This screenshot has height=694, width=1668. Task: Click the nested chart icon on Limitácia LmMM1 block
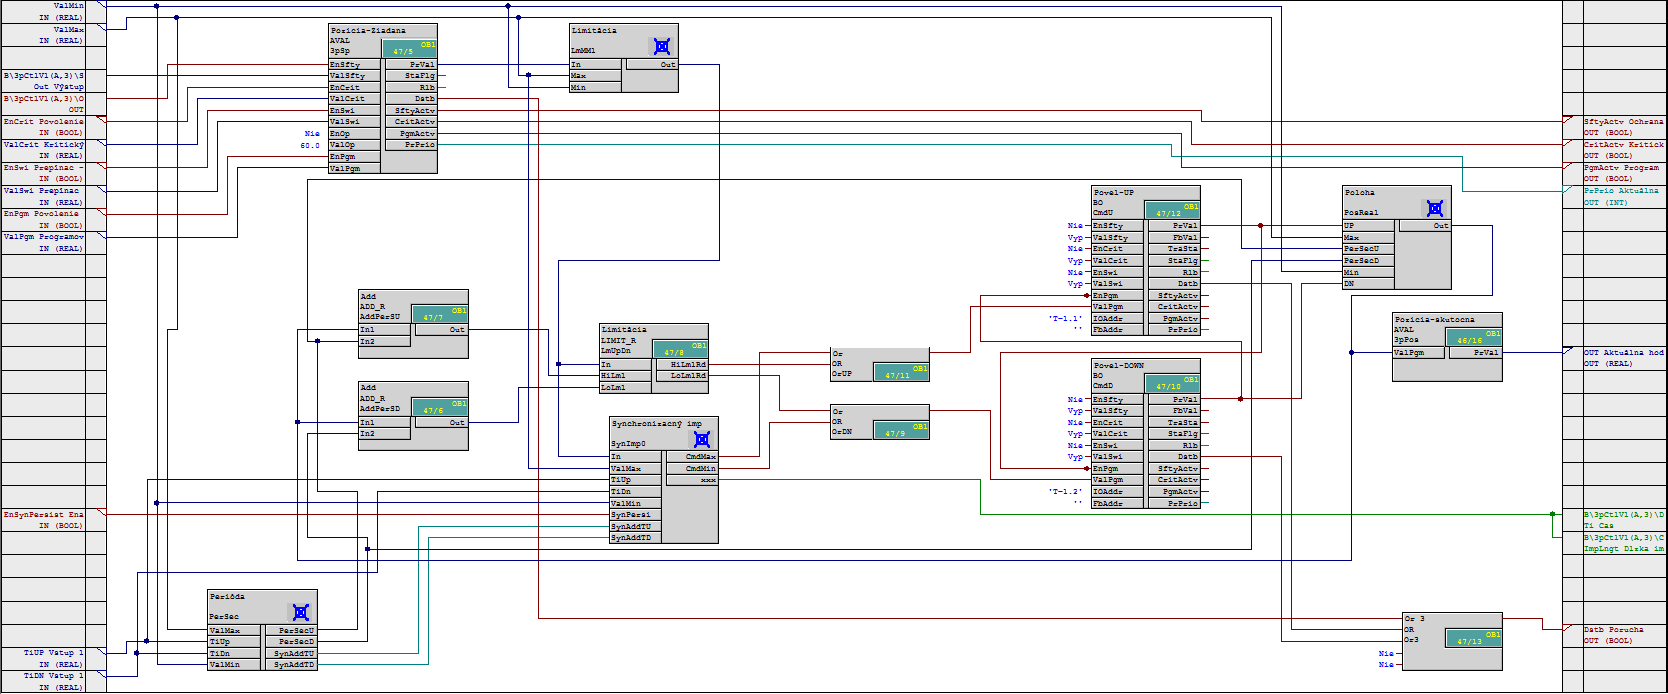(x=661, y=46)
